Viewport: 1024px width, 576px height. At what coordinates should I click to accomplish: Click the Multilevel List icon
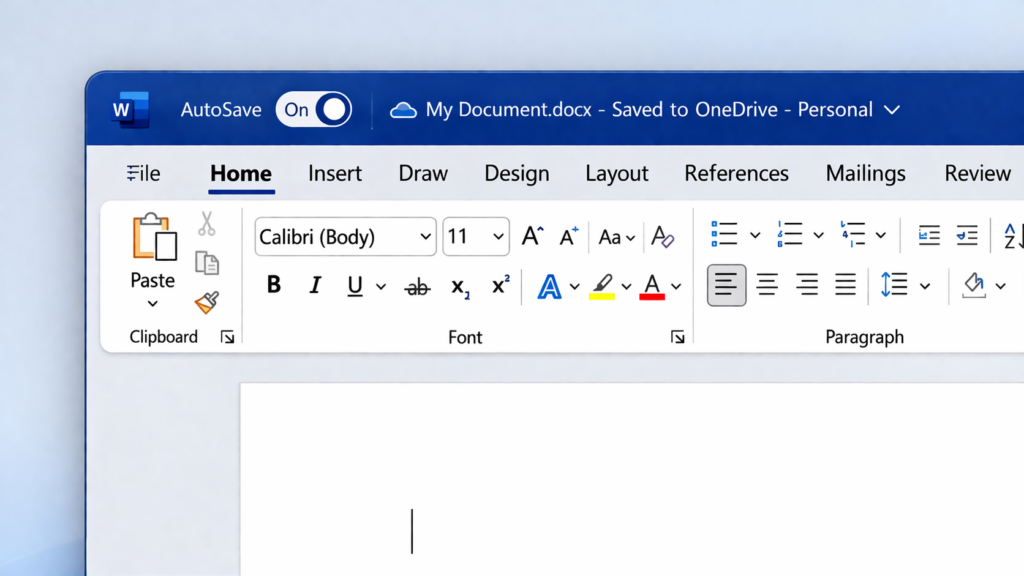click(853, 234)
